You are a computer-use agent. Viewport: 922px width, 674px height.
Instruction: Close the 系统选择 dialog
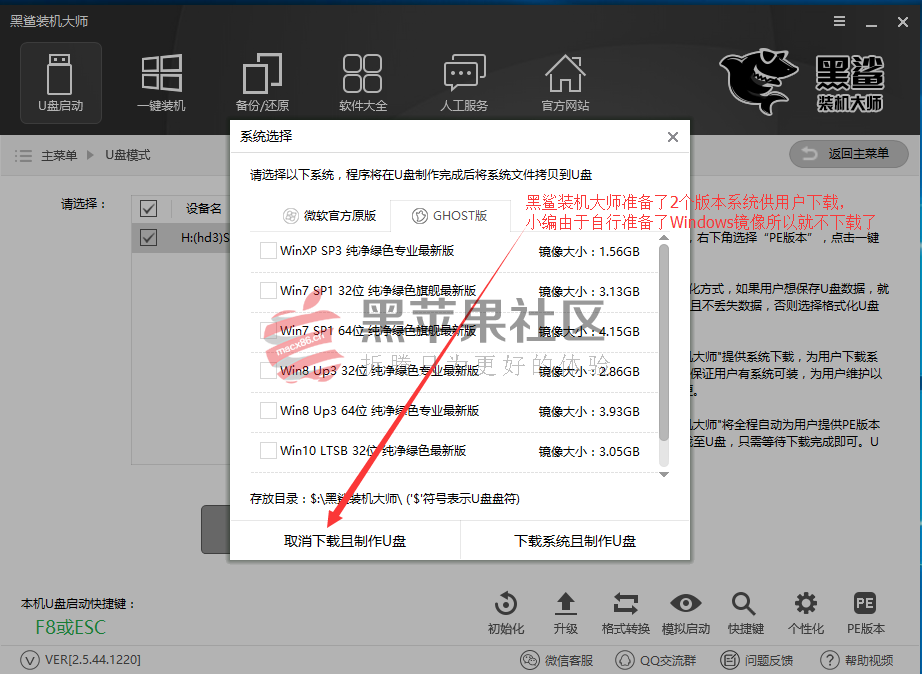673,137
